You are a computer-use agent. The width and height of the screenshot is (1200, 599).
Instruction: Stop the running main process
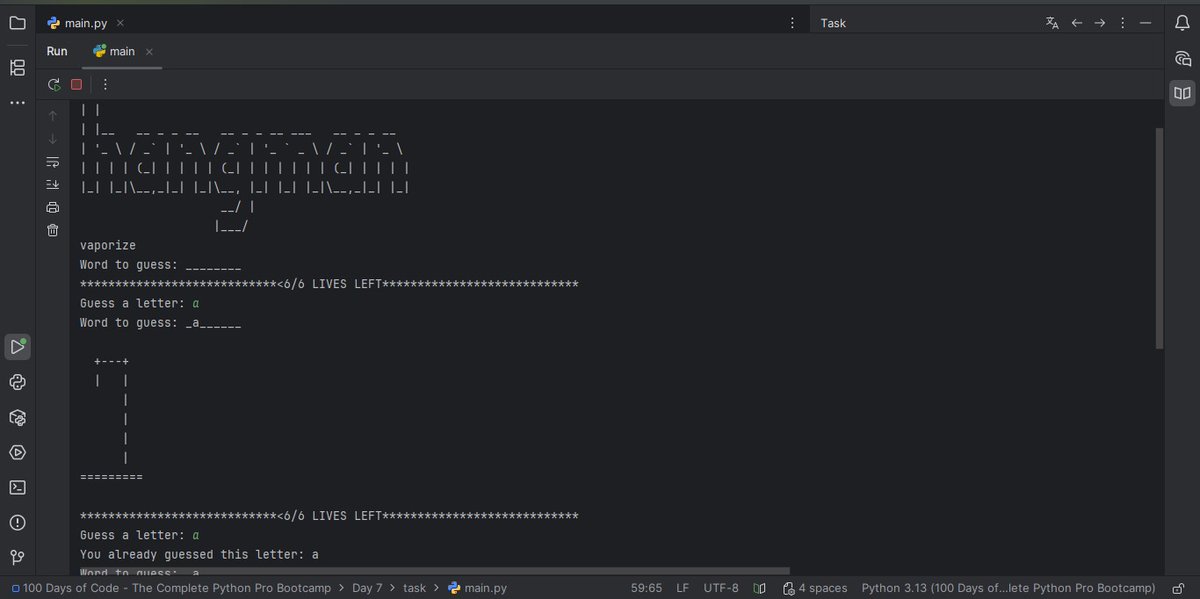coord(76,85)
